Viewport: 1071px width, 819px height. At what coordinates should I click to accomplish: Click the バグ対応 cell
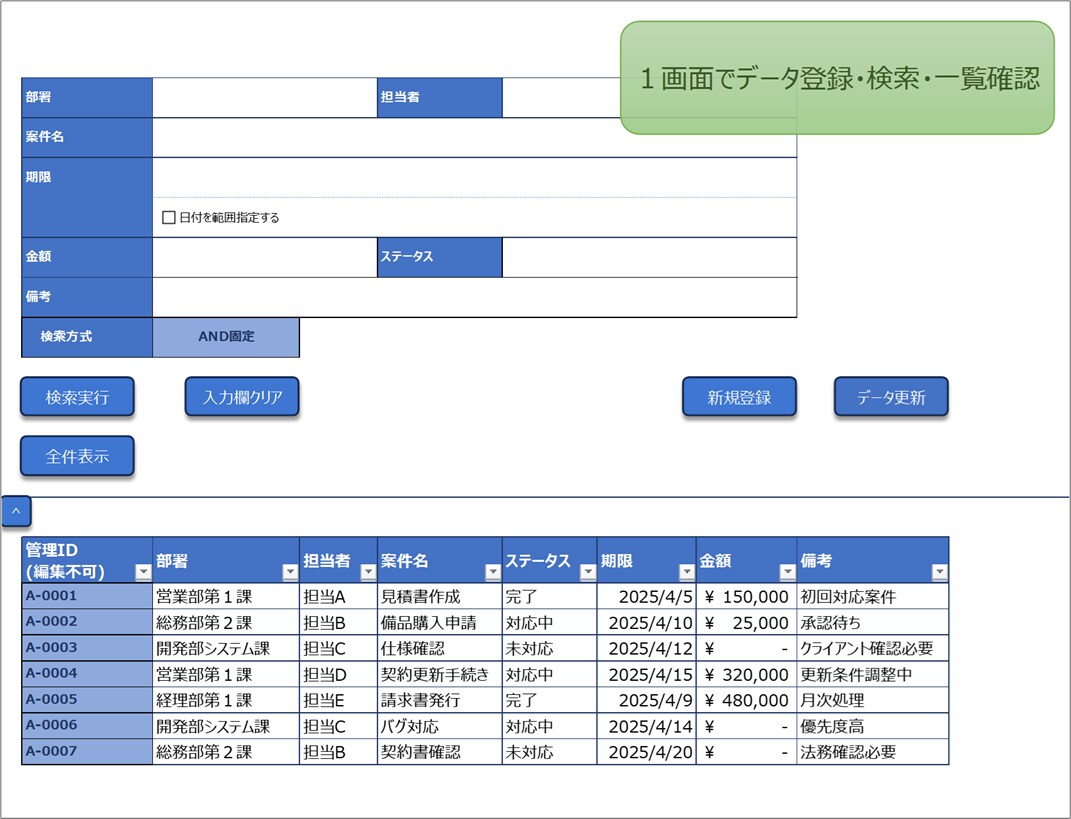(x=440, y=726)
